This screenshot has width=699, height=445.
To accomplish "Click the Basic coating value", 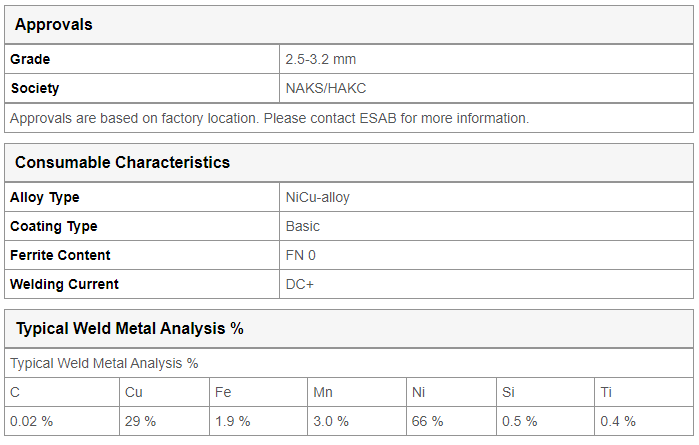I will point(303,226).
